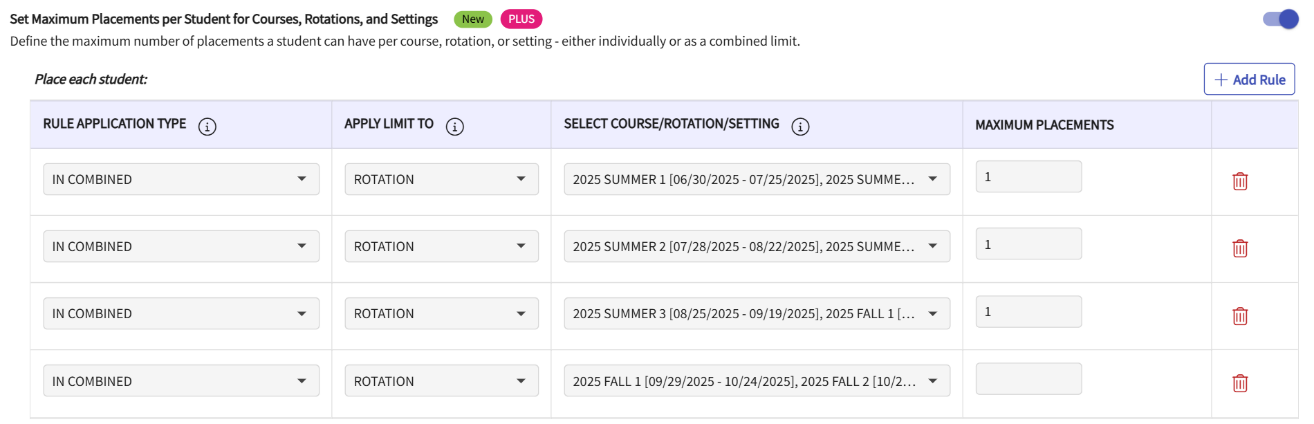1314x424 pixels.
Task: Show info for Apply Limit To column
Action: click(x=454, y=126)
